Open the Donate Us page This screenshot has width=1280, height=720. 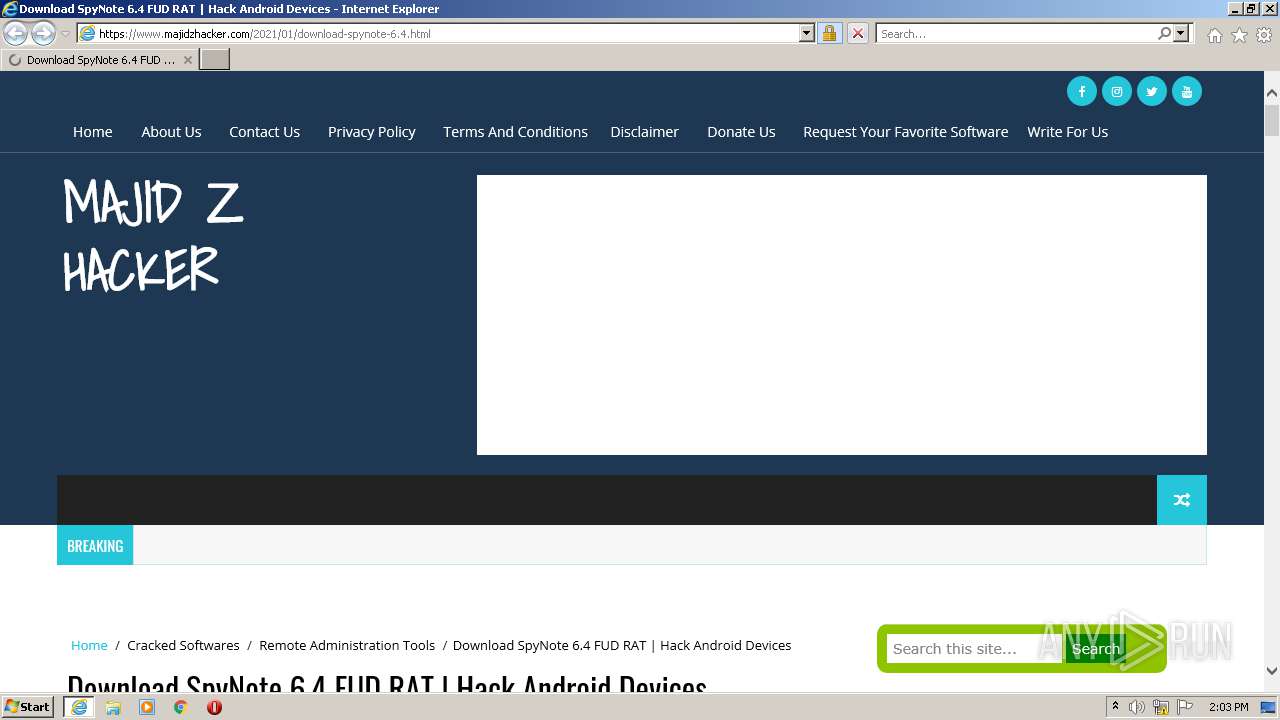click(741, 132)
